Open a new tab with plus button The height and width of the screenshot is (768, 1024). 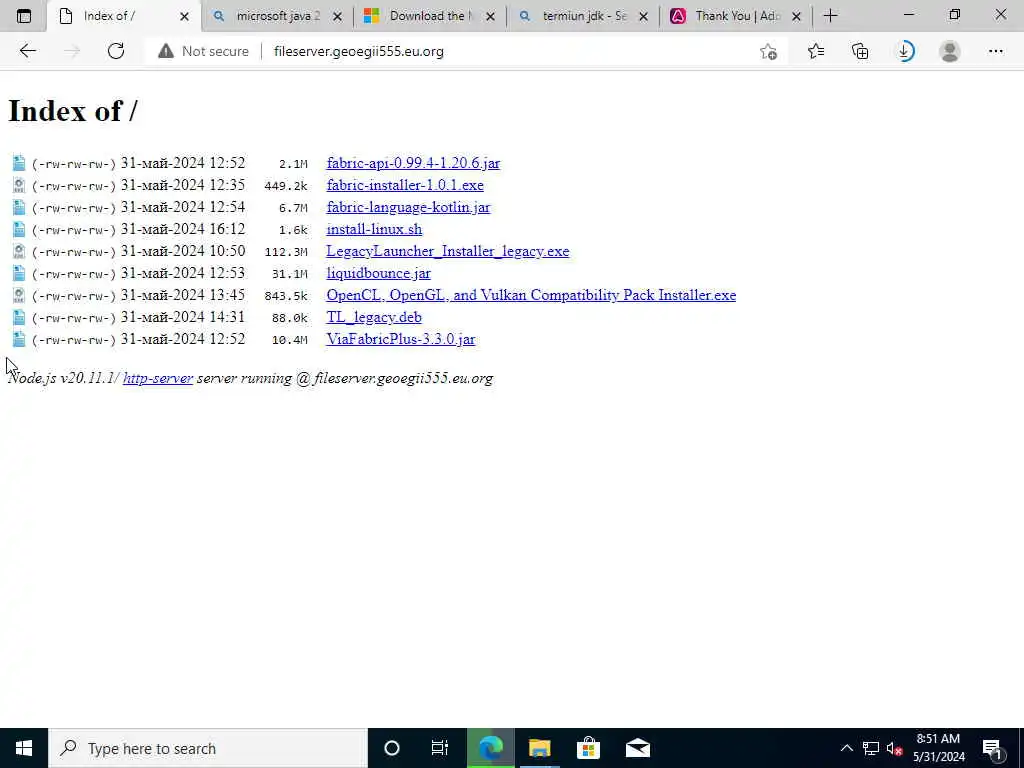(x=831, y=16)
